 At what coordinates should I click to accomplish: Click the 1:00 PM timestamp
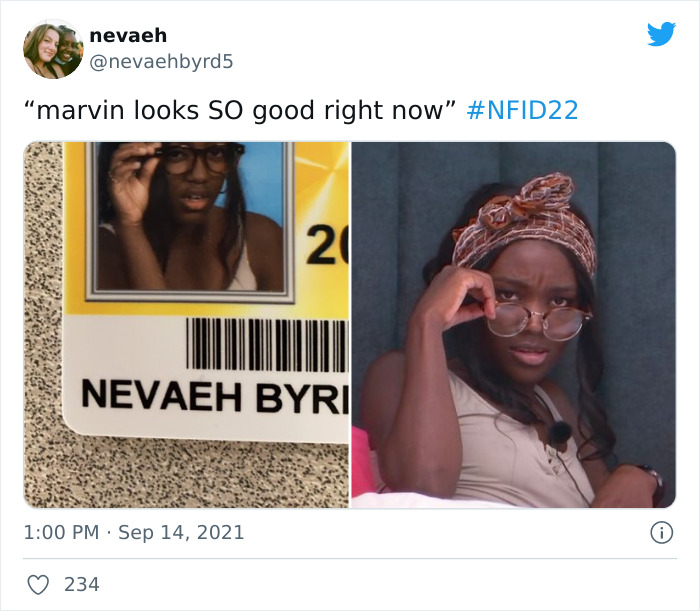click(61, 532)
